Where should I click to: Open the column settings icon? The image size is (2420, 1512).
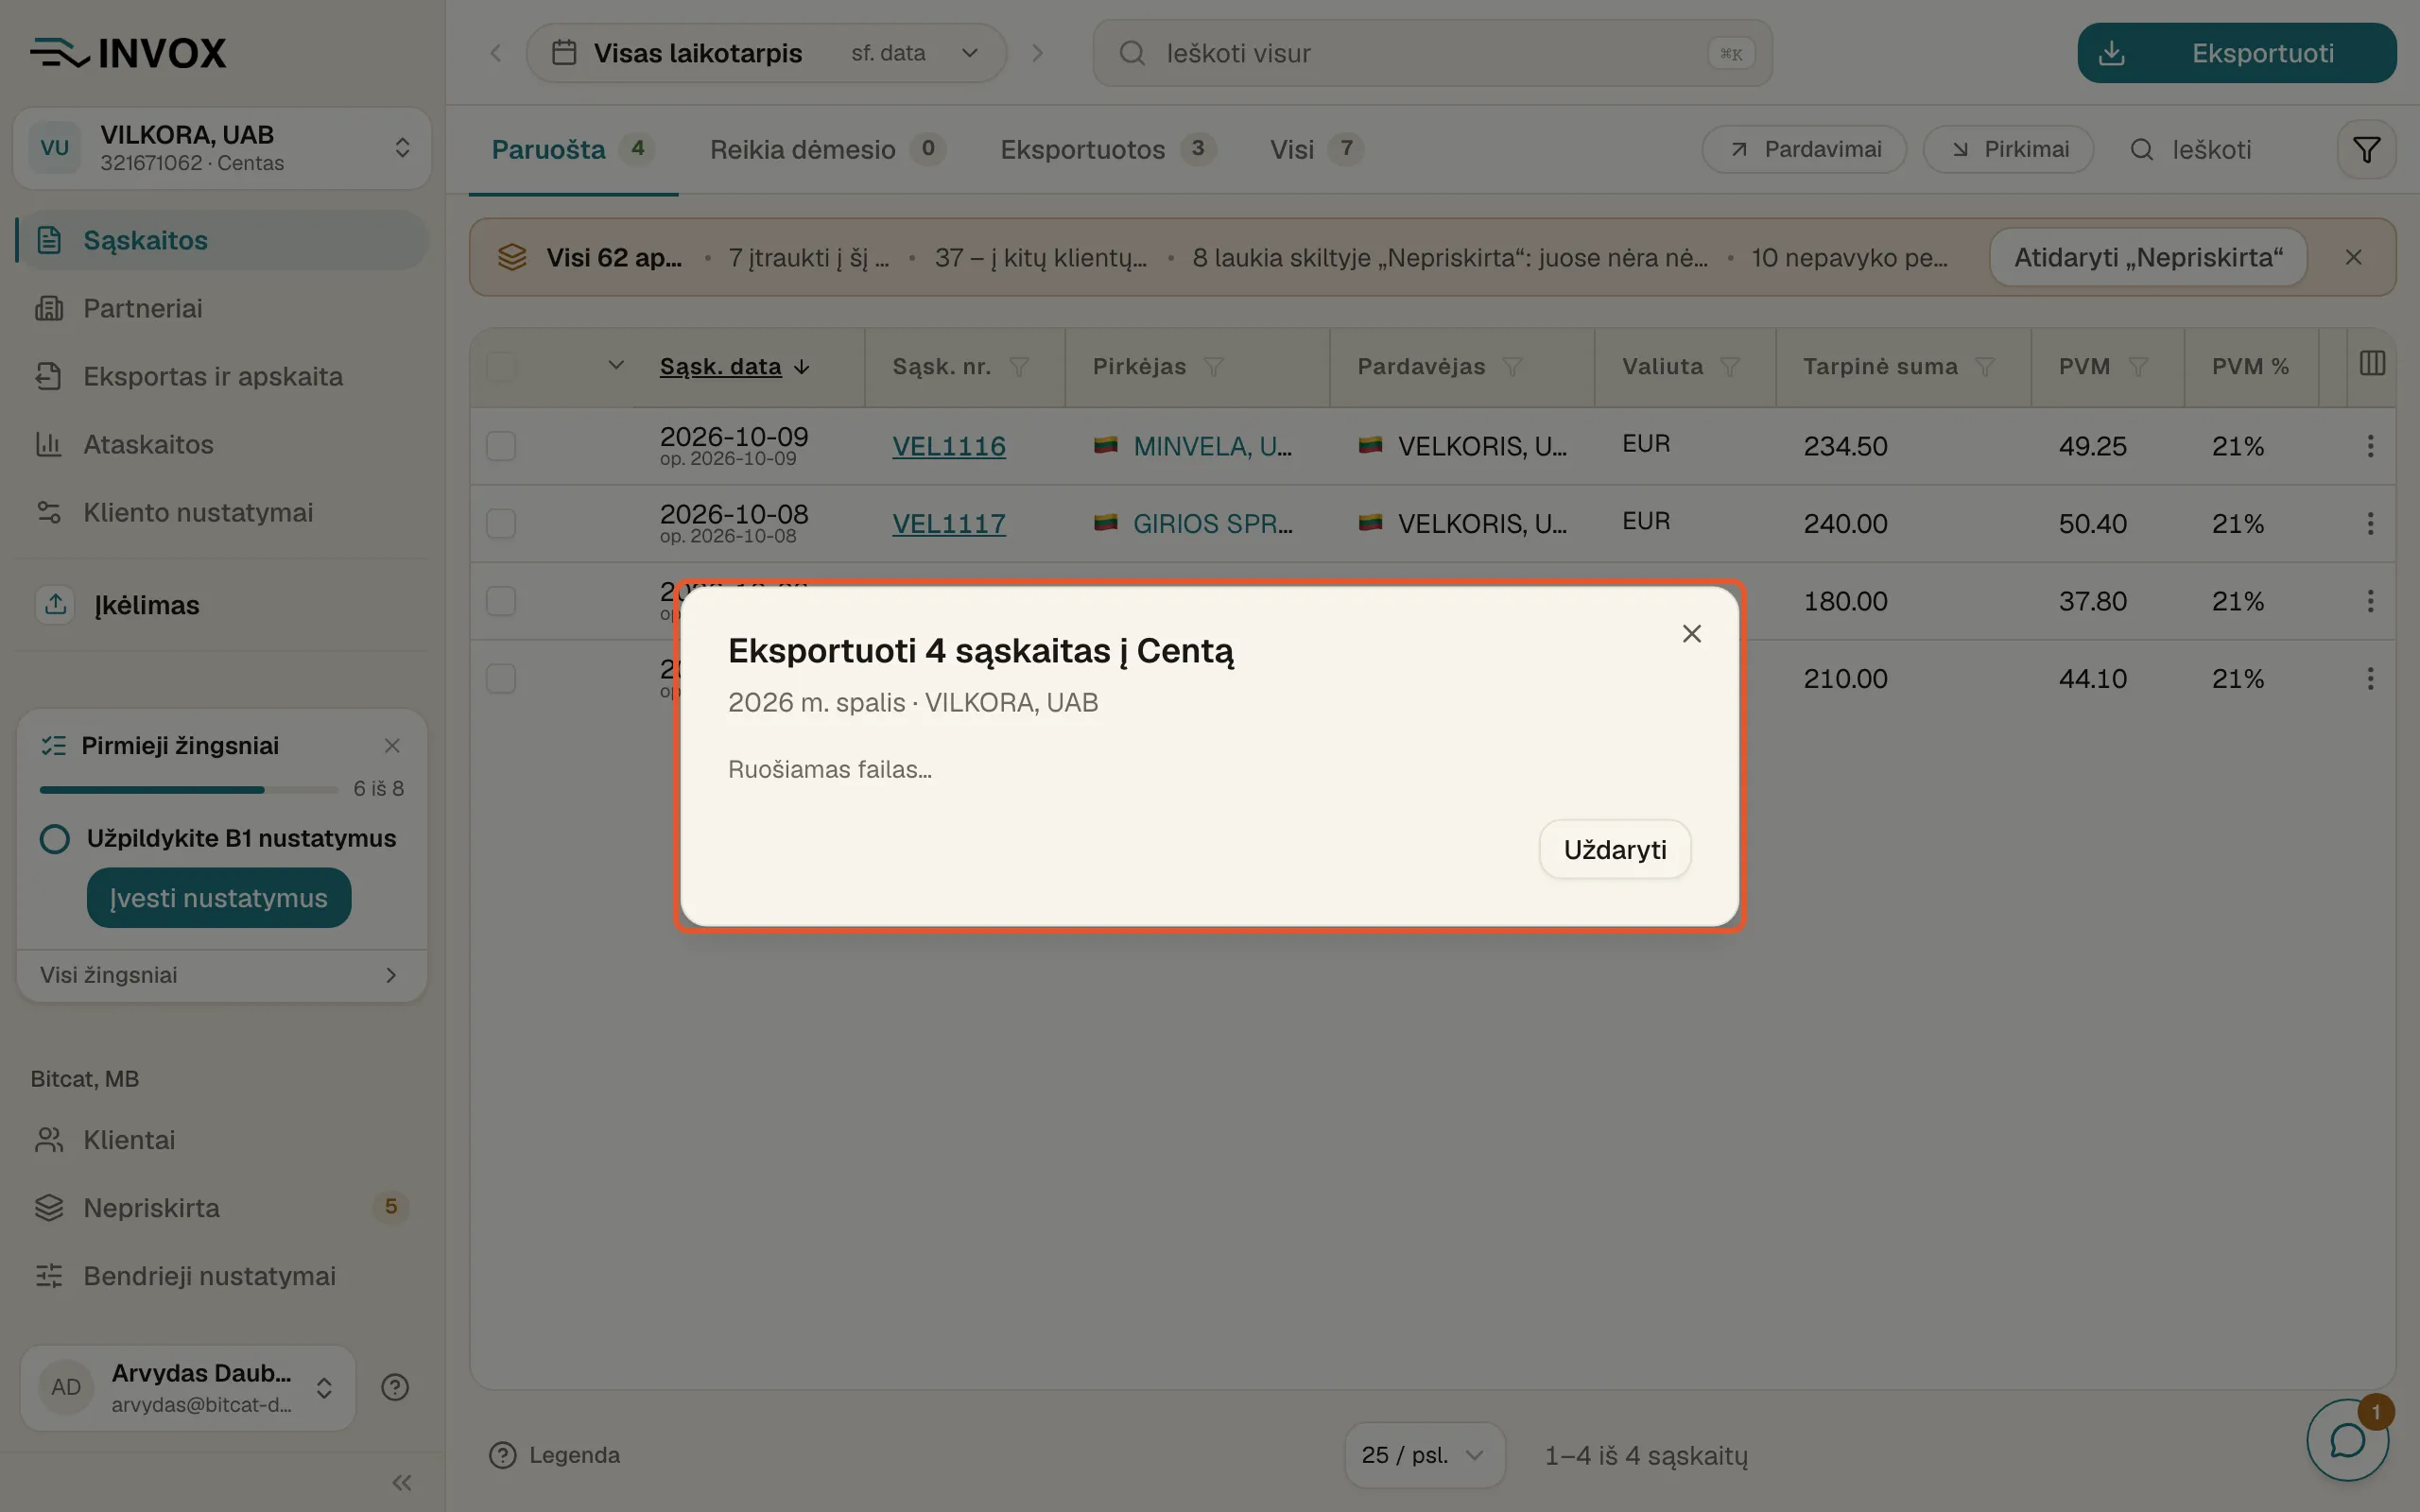click(x=2372, y=363)
